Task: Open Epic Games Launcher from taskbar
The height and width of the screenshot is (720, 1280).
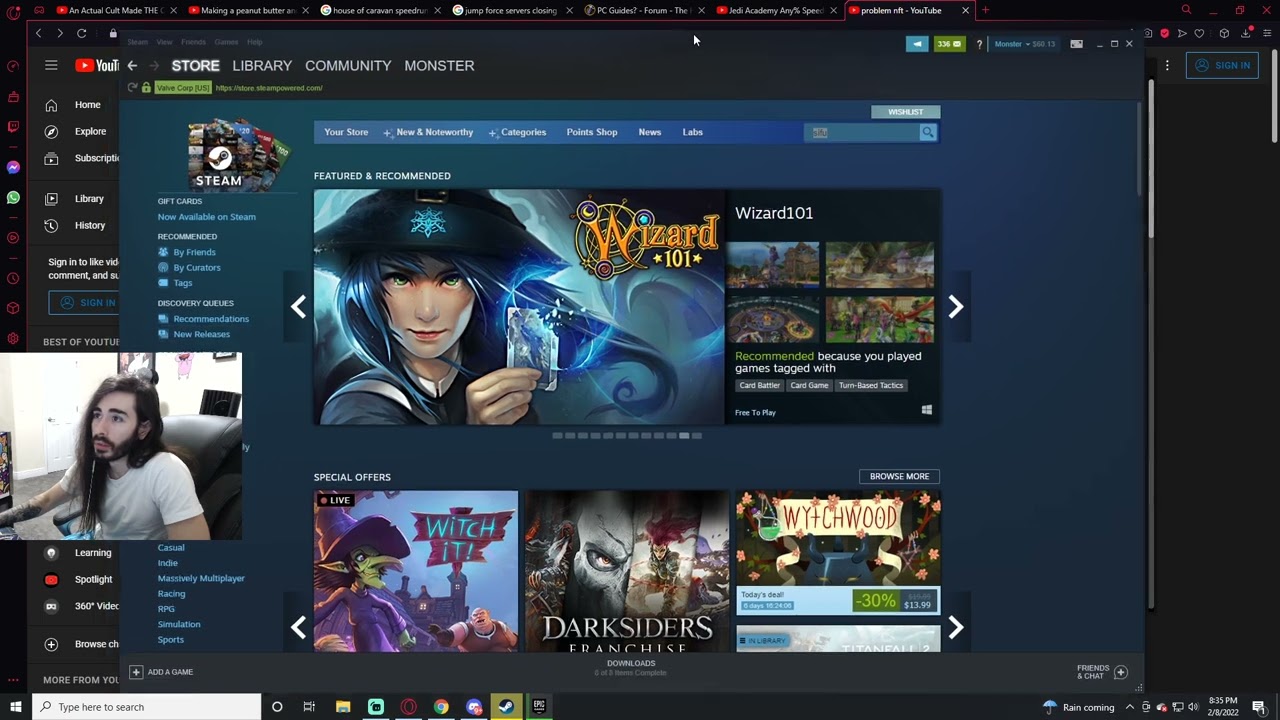Action: [x=539, y=707]
